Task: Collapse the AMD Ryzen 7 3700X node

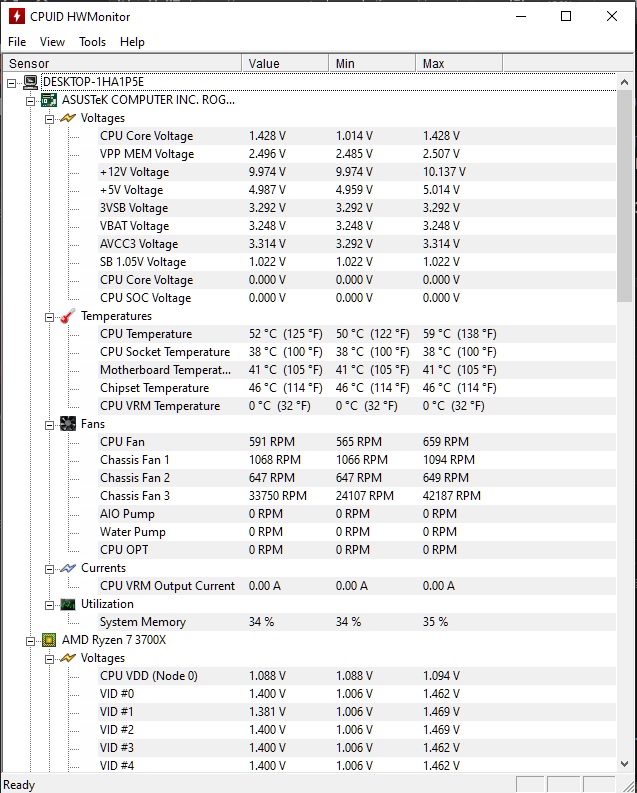Action: [x=30, y=641]
